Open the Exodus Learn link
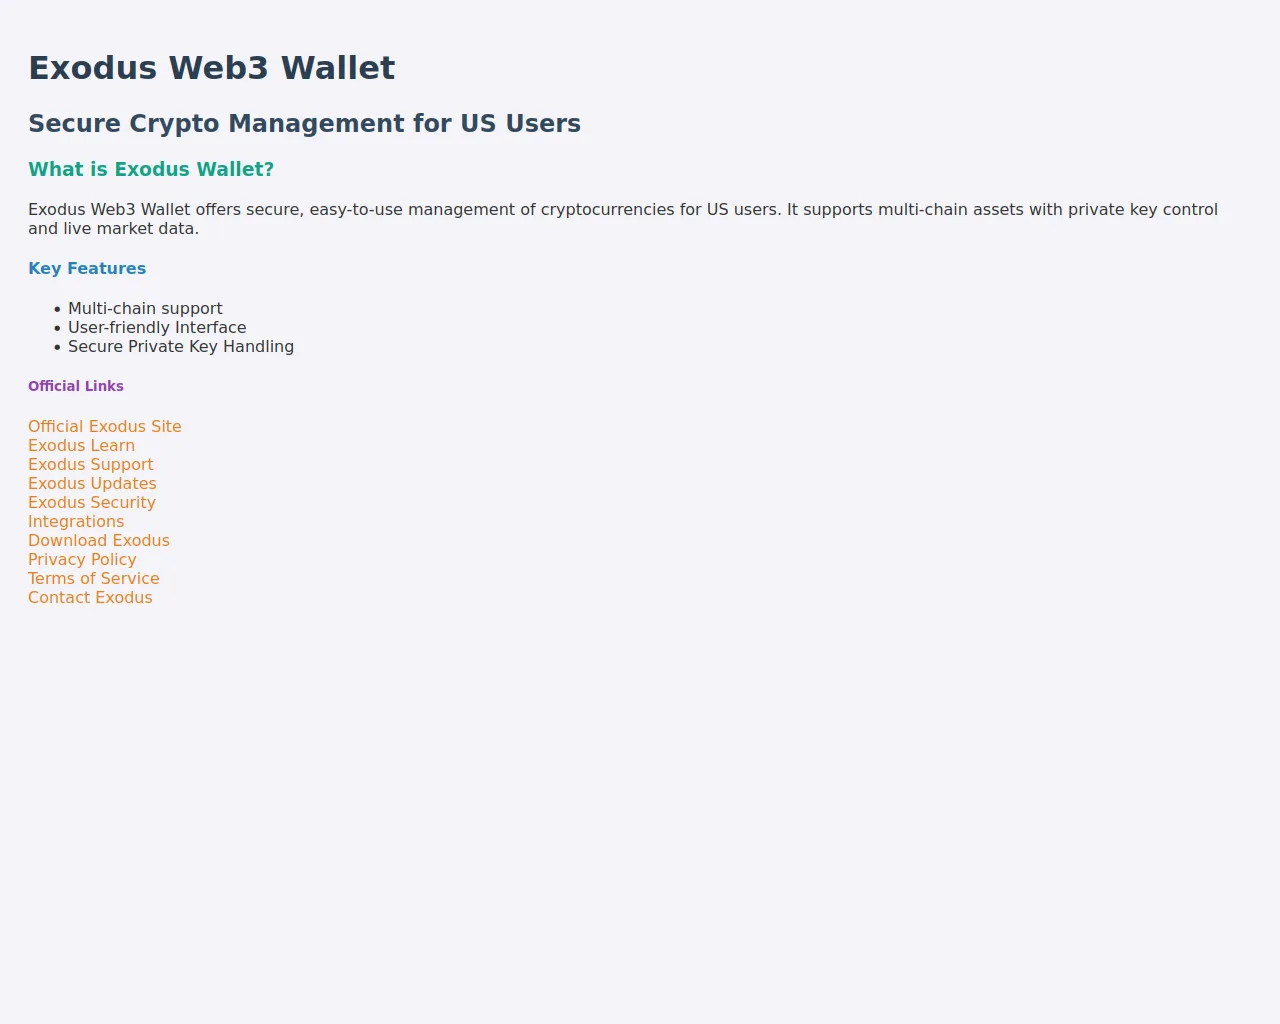 pos(81,445)
